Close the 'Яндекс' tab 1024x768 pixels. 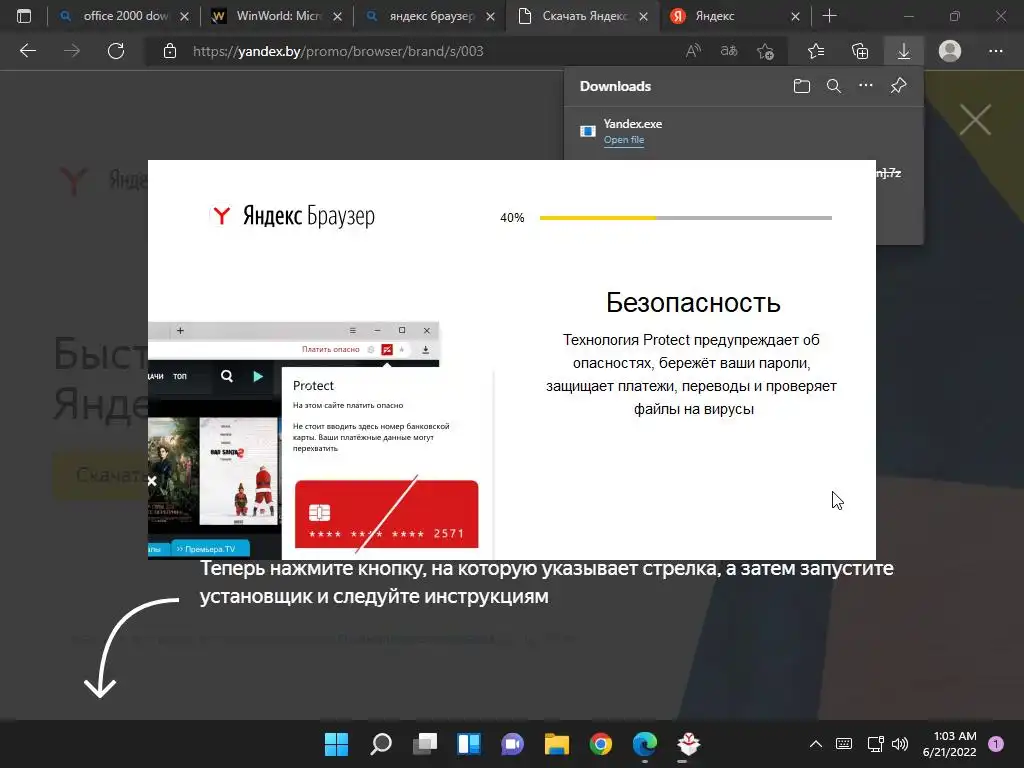point(795,17)
